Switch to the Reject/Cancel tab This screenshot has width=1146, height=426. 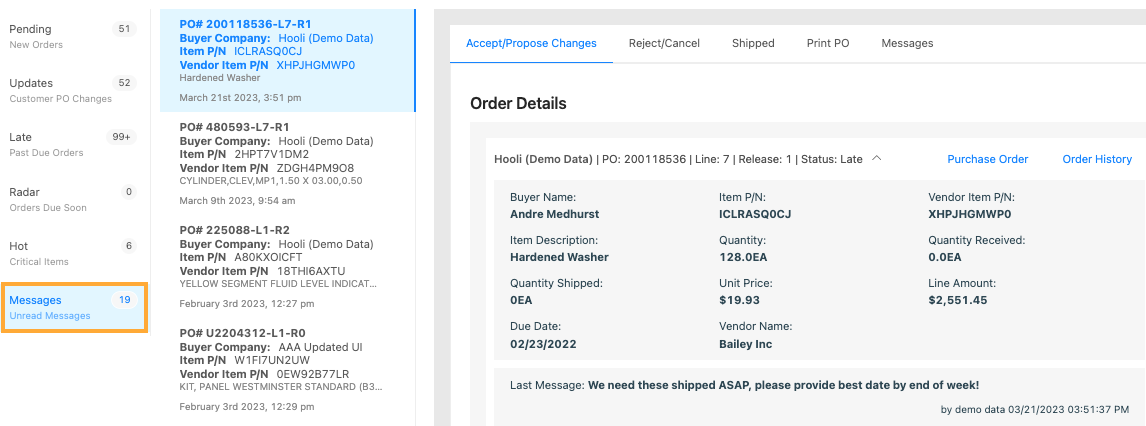664,43
